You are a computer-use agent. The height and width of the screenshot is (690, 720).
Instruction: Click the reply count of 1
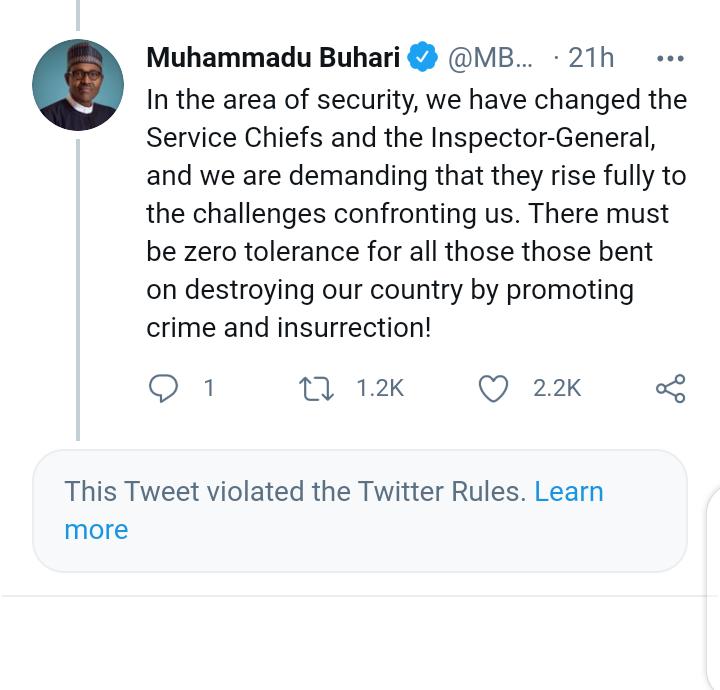click(209, 388)
